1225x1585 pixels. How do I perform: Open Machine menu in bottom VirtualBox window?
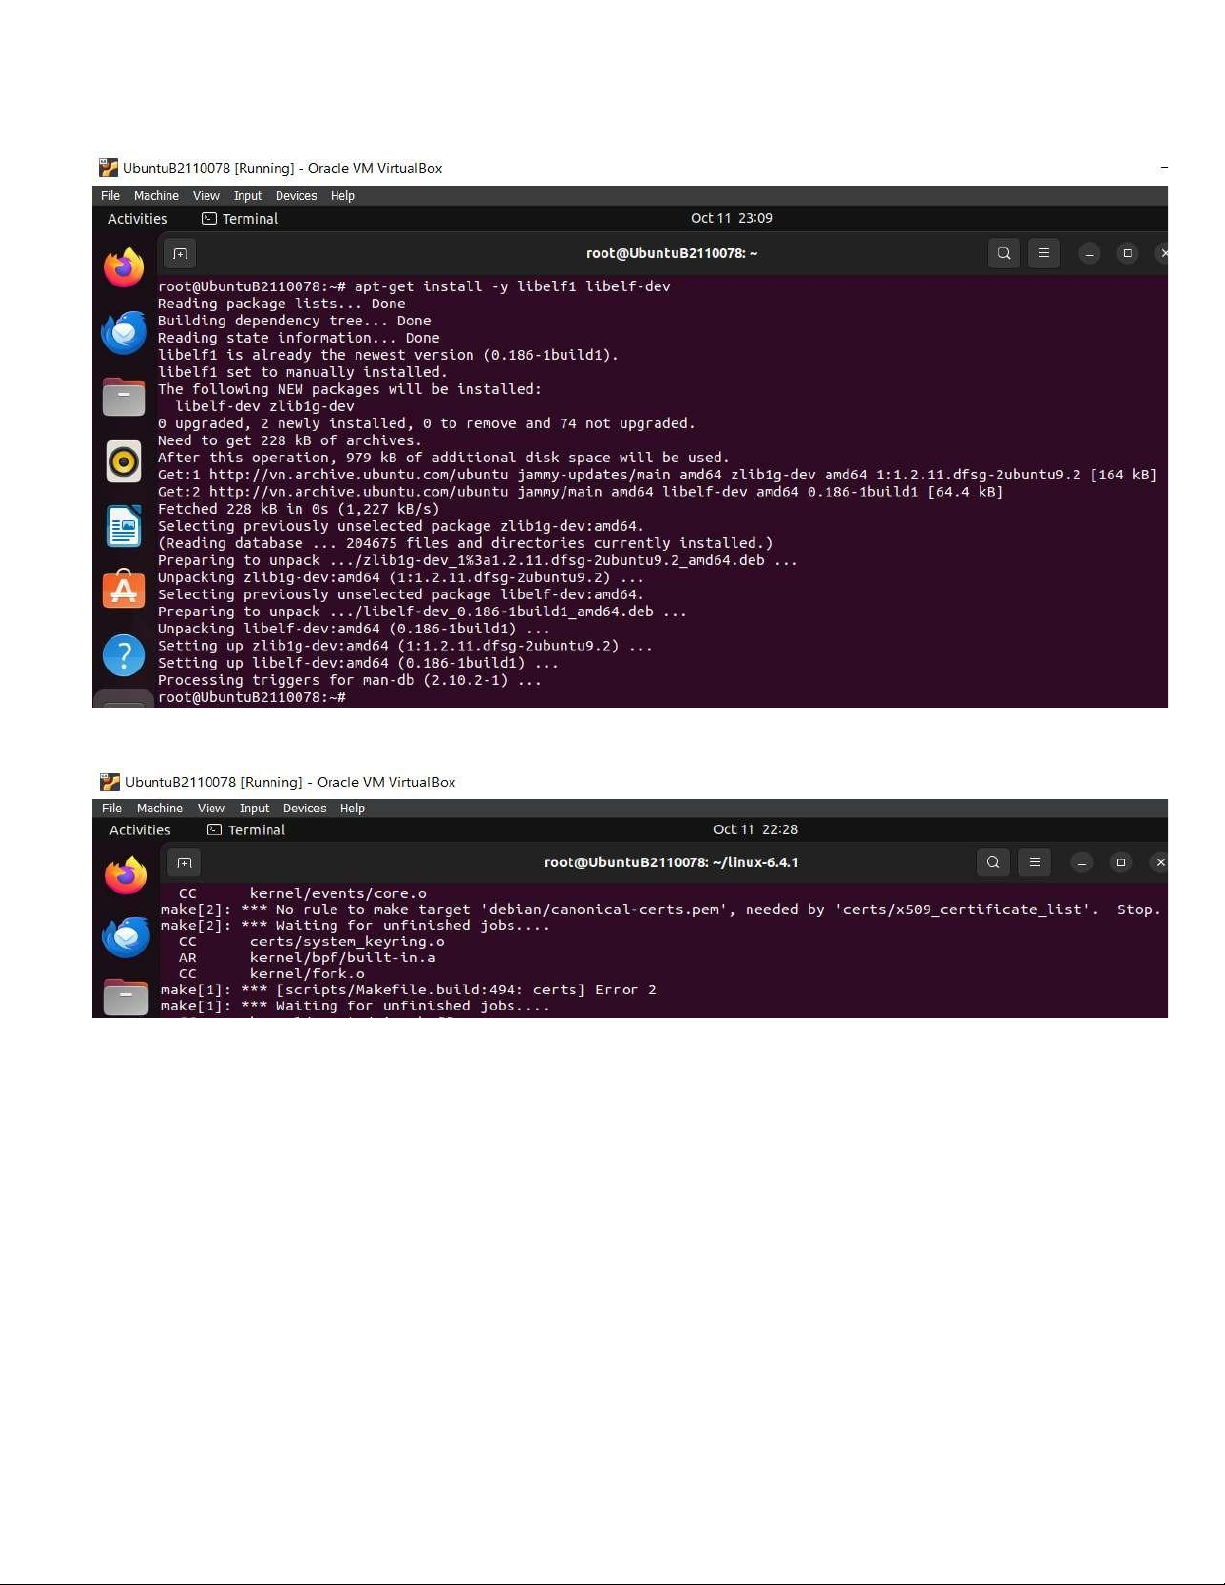(x=160, y=808)
